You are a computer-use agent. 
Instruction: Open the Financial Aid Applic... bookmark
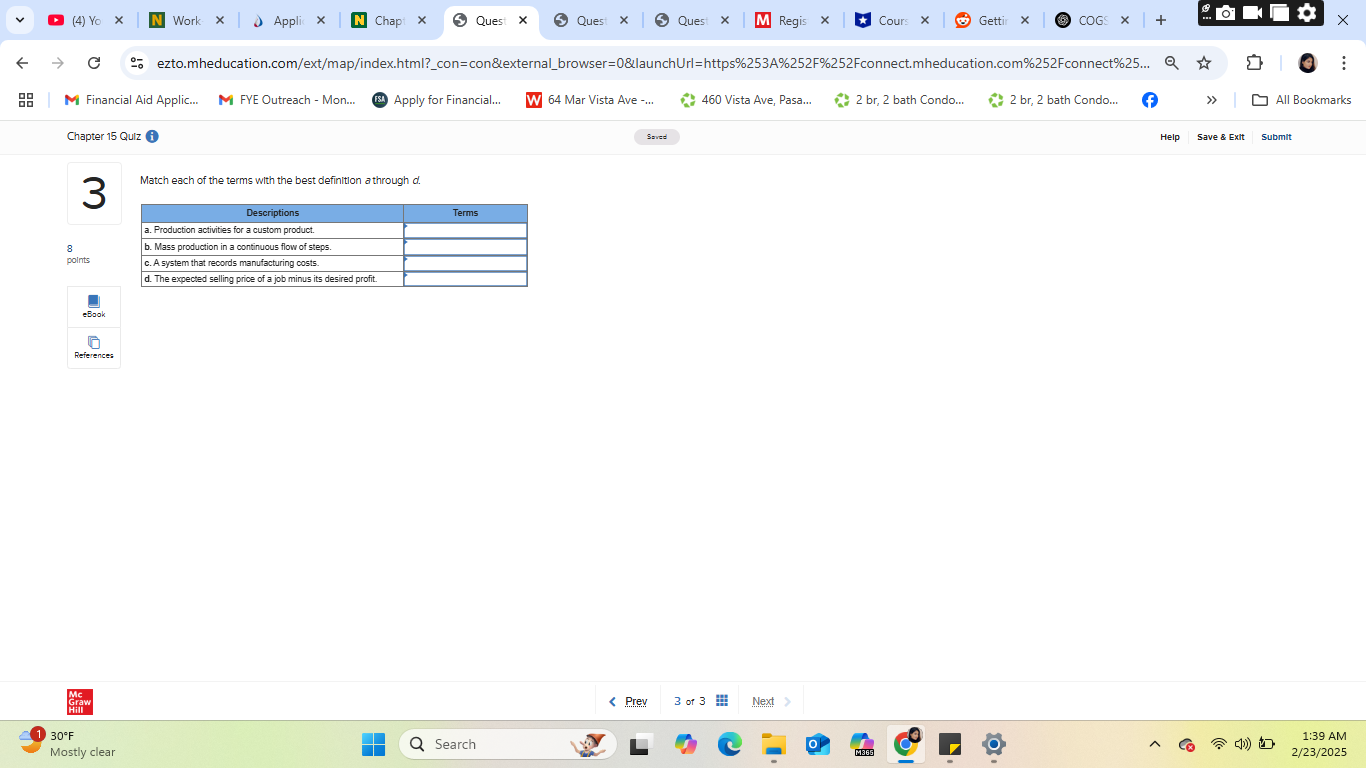coord(131,100)
